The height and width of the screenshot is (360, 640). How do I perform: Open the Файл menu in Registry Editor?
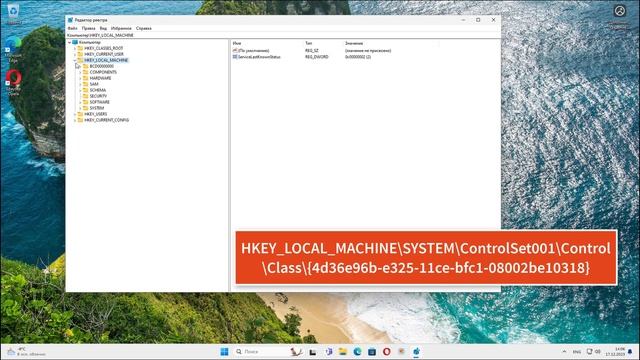pyautogui.click(x=72, y=28)
